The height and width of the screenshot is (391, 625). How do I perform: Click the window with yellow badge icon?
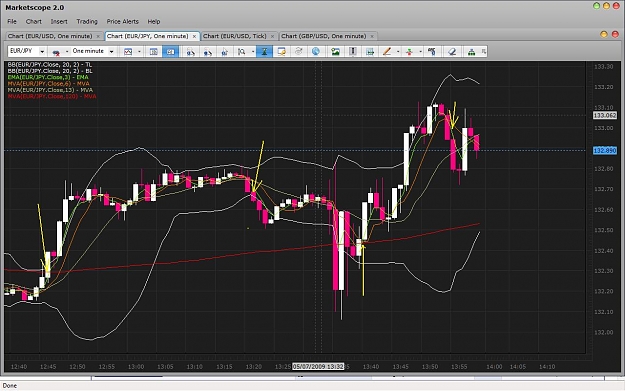tap(281, 51)
